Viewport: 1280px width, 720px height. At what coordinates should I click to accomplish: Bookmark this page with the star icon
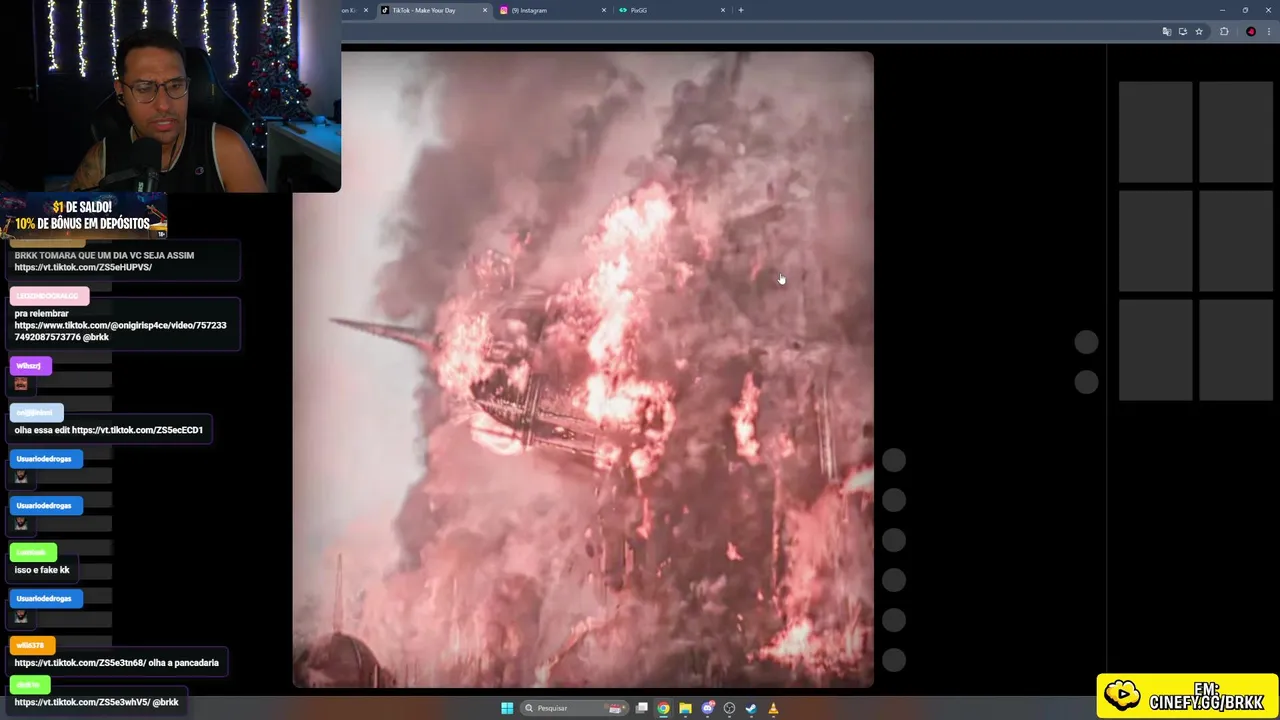1199,32
